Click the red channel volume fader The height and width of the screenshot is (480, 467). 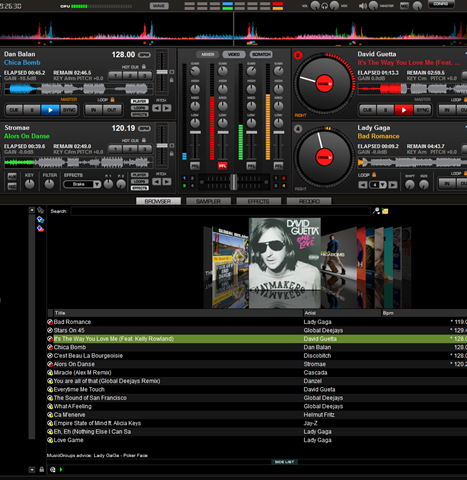point(223,133)
